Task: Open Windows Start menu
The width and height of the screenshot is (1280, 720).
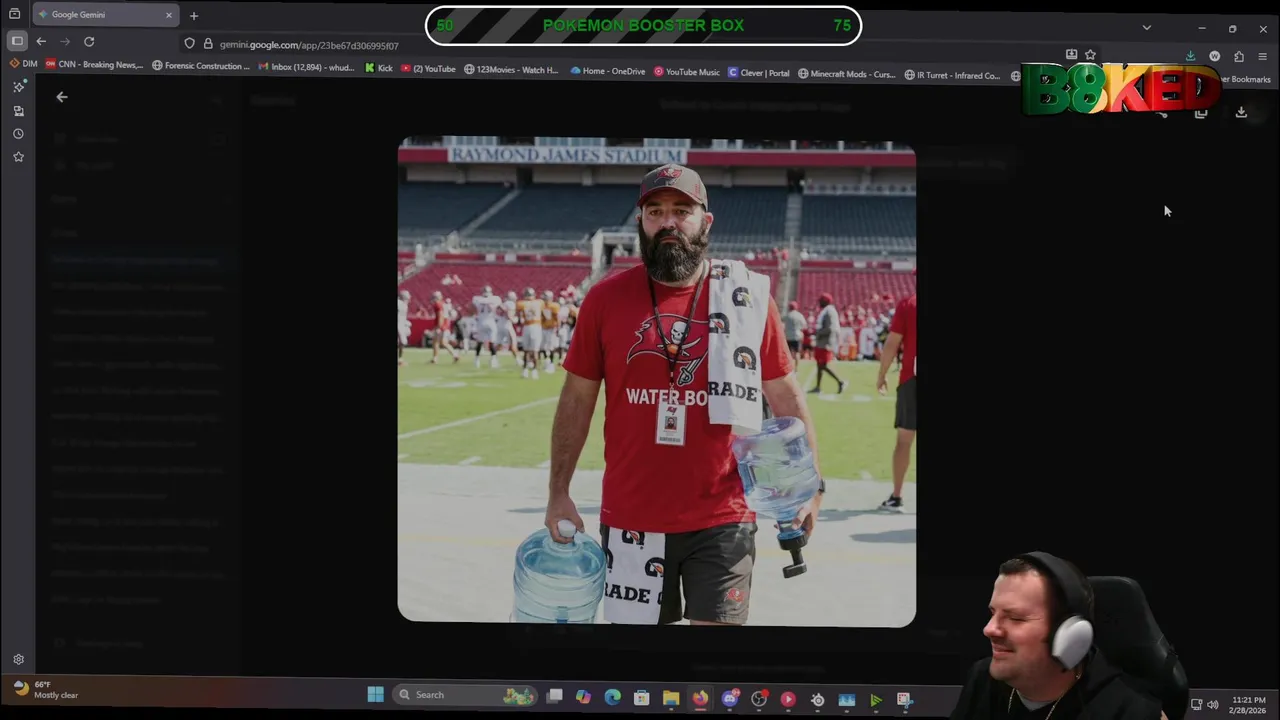Action: point(375,695)
